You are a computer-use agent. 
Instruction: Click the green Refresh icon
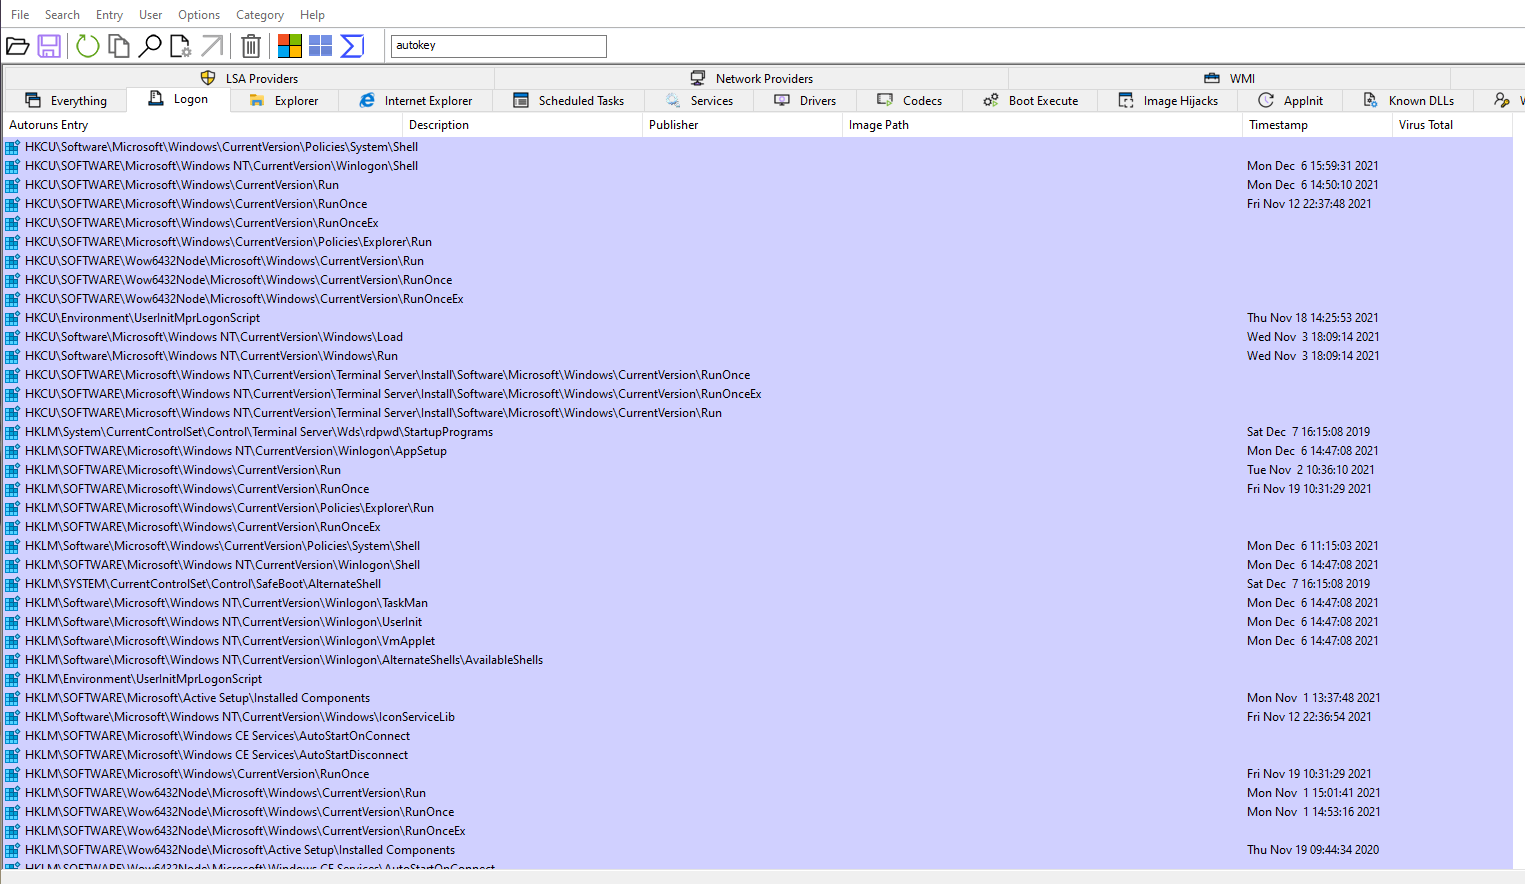pos(88,46)
